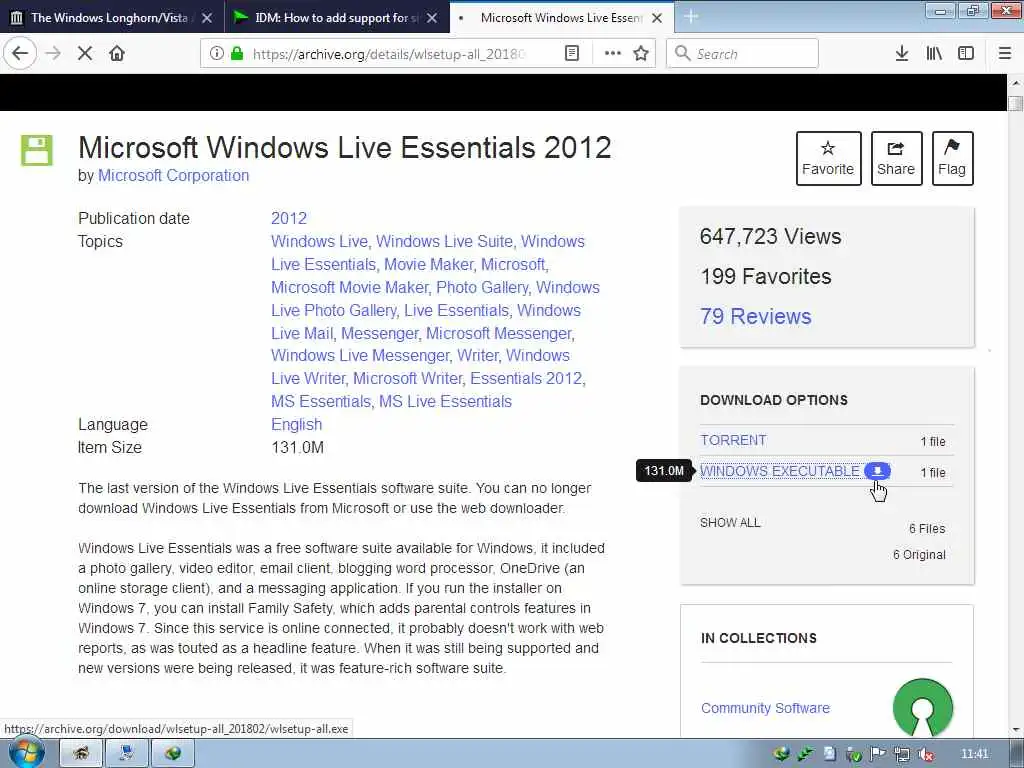The height and width of the screenshot is (768, 1024).
Task: Open the 2012 publication date link
Action: coord(289,218)
